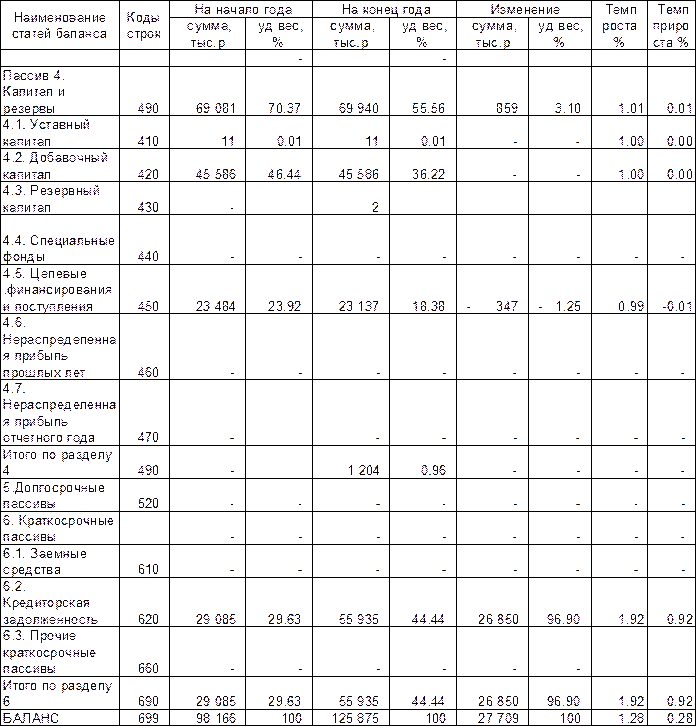Viewport: 696px width, 726px height.
Task: Select the value 46.44
Action: pos(284,175)
